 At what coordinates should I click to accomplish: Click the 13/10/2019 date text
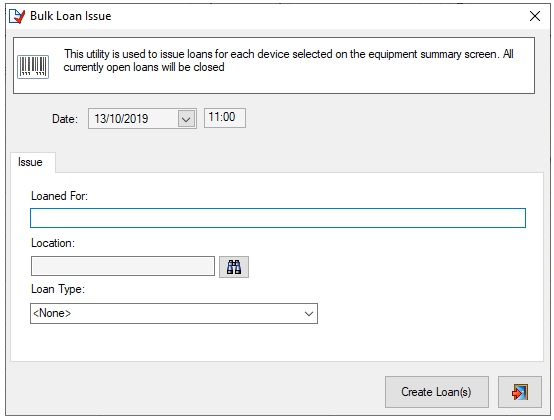121,119
